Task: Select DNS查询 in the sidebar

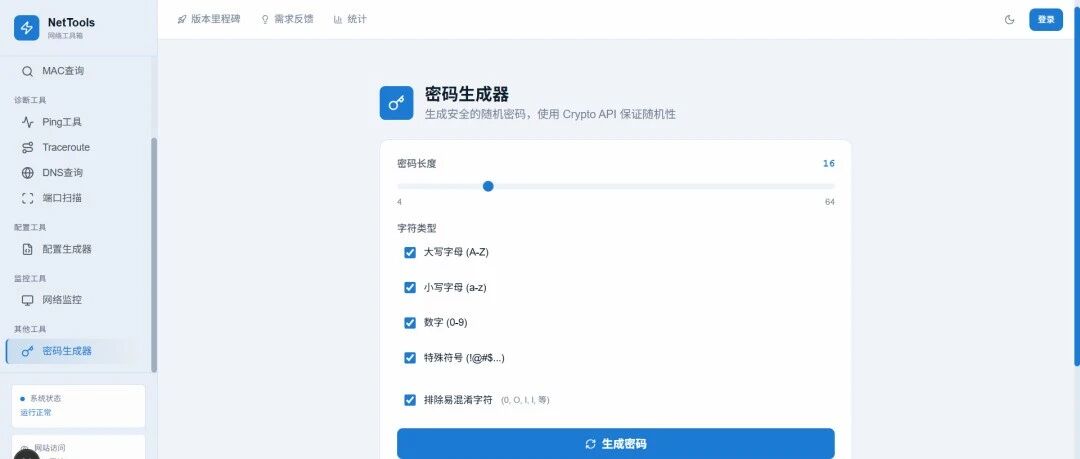Action: (78, 173)
